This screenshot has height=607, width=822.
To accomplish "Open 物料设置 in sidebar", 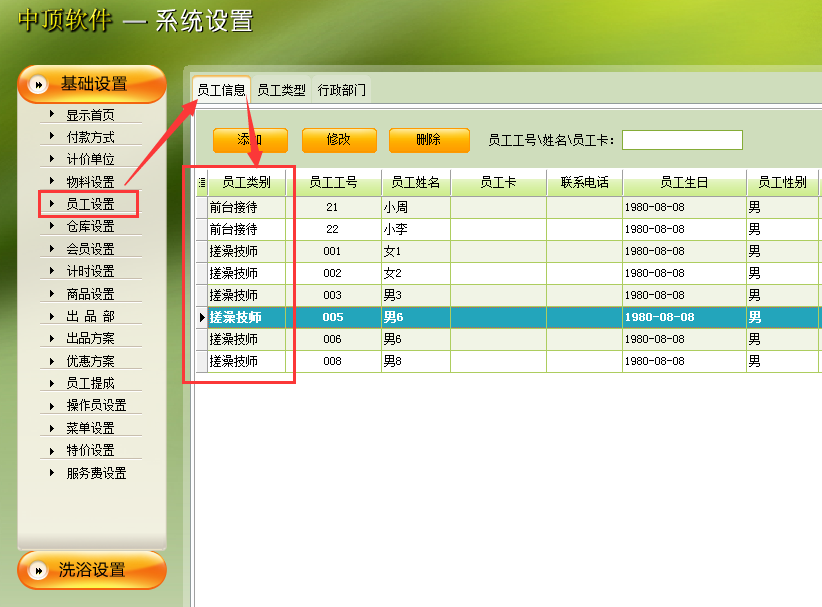I will tap(90, 182).
